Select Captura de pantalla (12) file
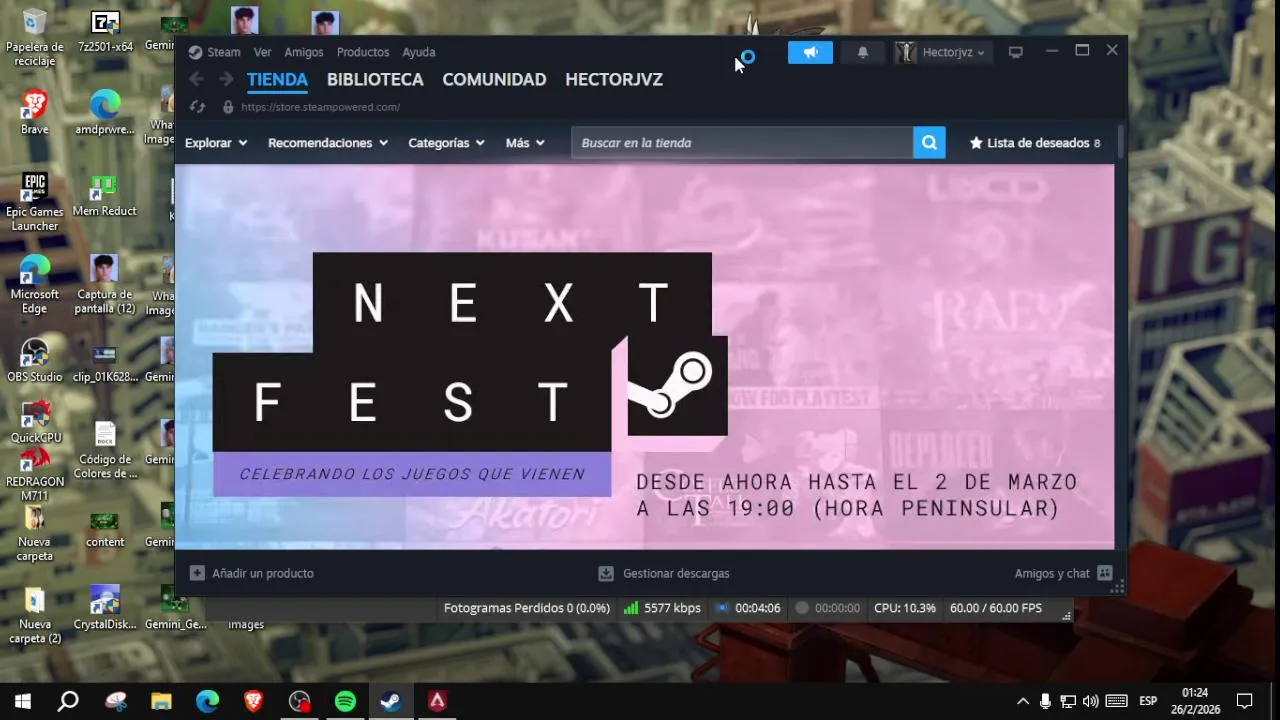The width and height of the screenshot is (1280, 720). (104, 284)
